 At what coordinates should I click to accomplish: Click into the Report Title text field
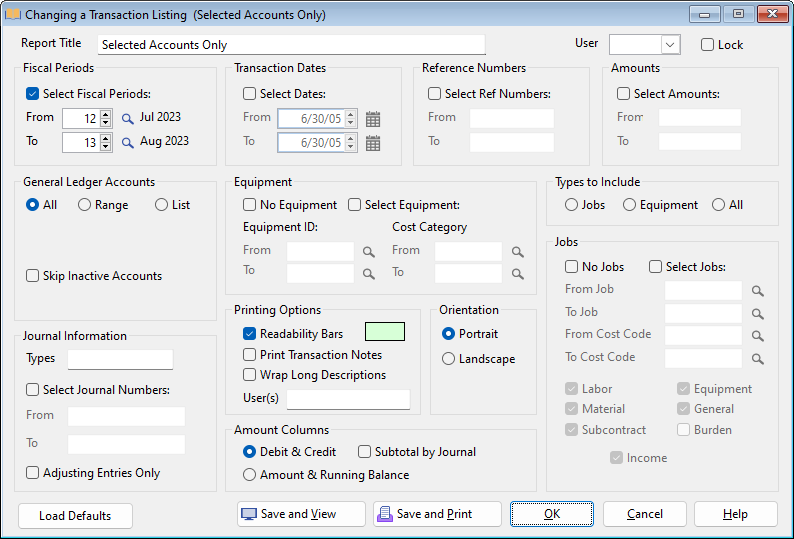tap(292, 45)
